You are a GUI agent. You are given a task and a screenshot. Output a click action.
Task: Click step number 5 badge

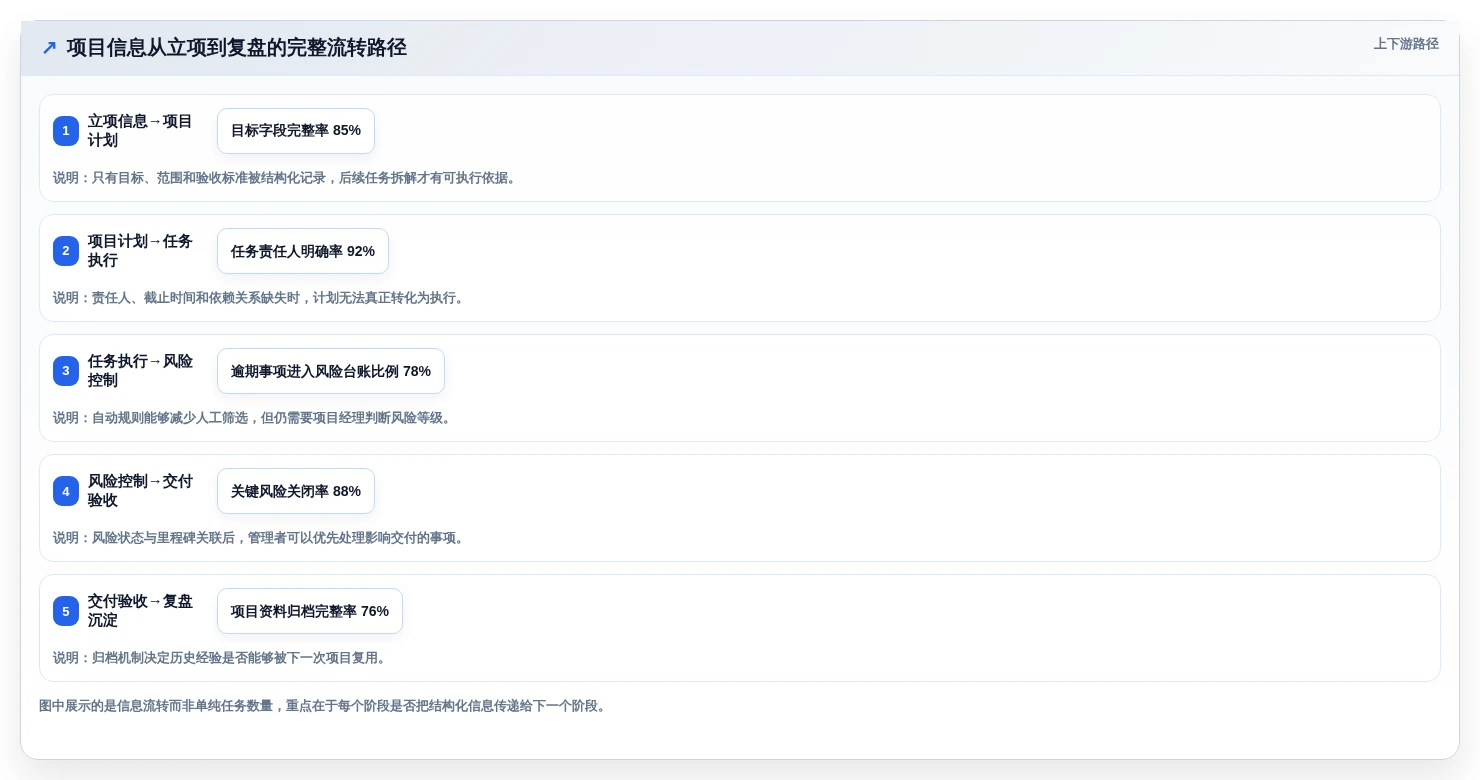(66, 611)
